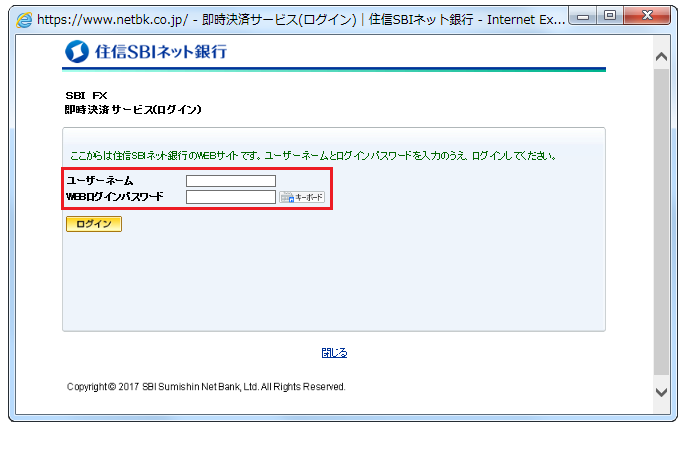Click the yellow ログイン button
This screenshot has width=690, height=450.
94,224
